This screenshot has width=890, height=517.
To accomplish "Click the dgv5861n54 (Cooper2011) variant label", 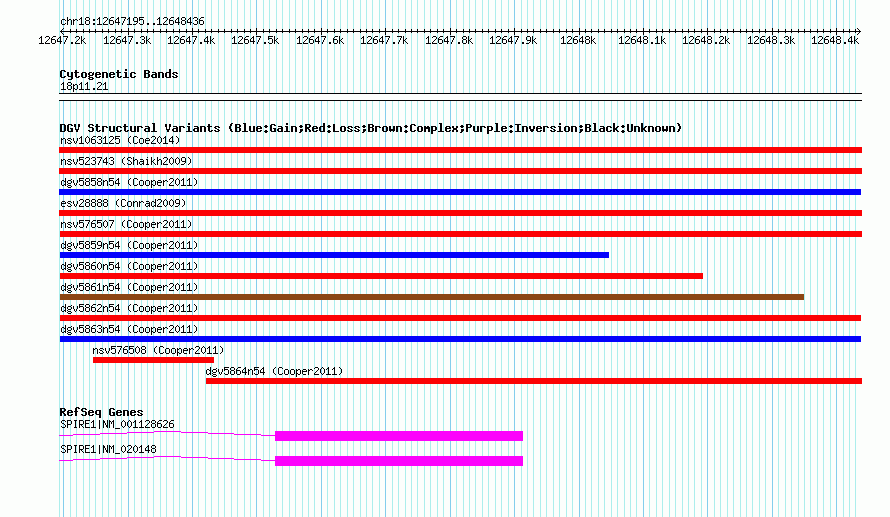I will (x=129, y=287).
